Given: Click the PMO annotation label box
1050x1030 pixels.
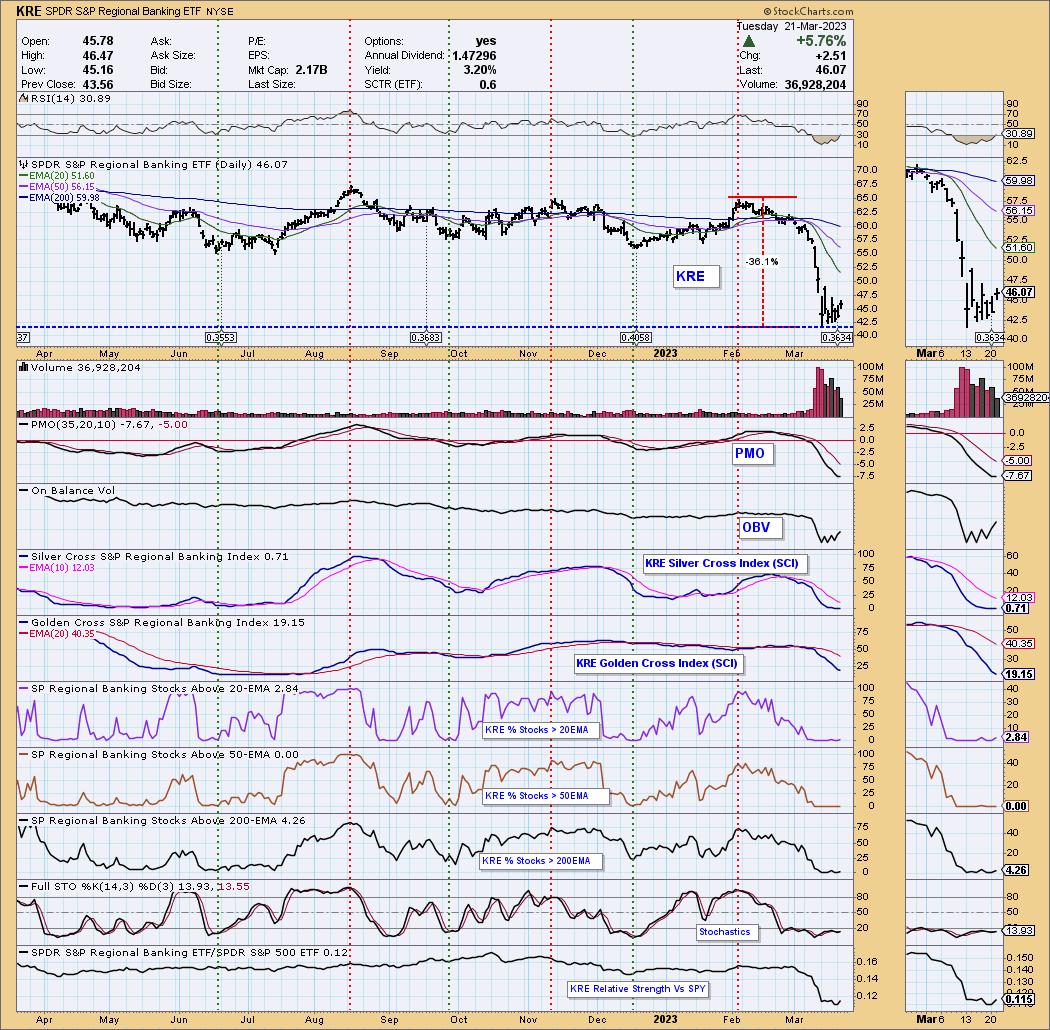Looking at the screenshot, I should [x=753, y=453].
